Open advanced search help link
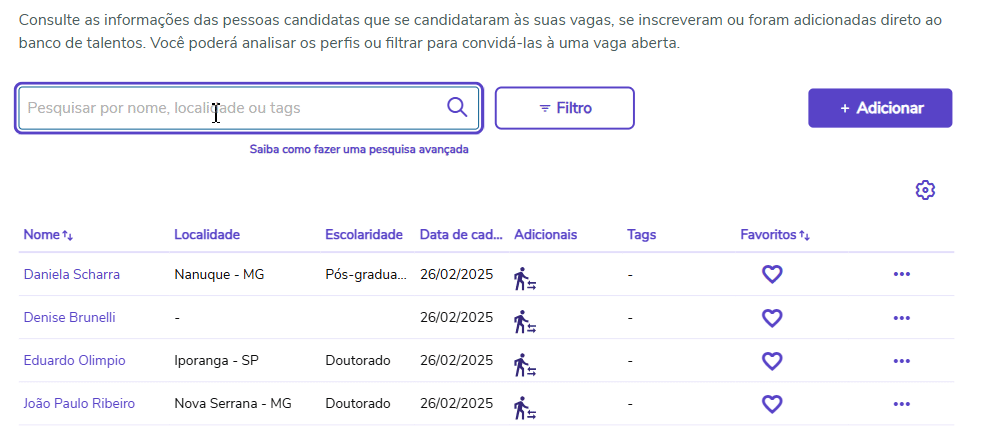Screen dimensions: 988x427 pyautogui.click(x=359, y=150)
